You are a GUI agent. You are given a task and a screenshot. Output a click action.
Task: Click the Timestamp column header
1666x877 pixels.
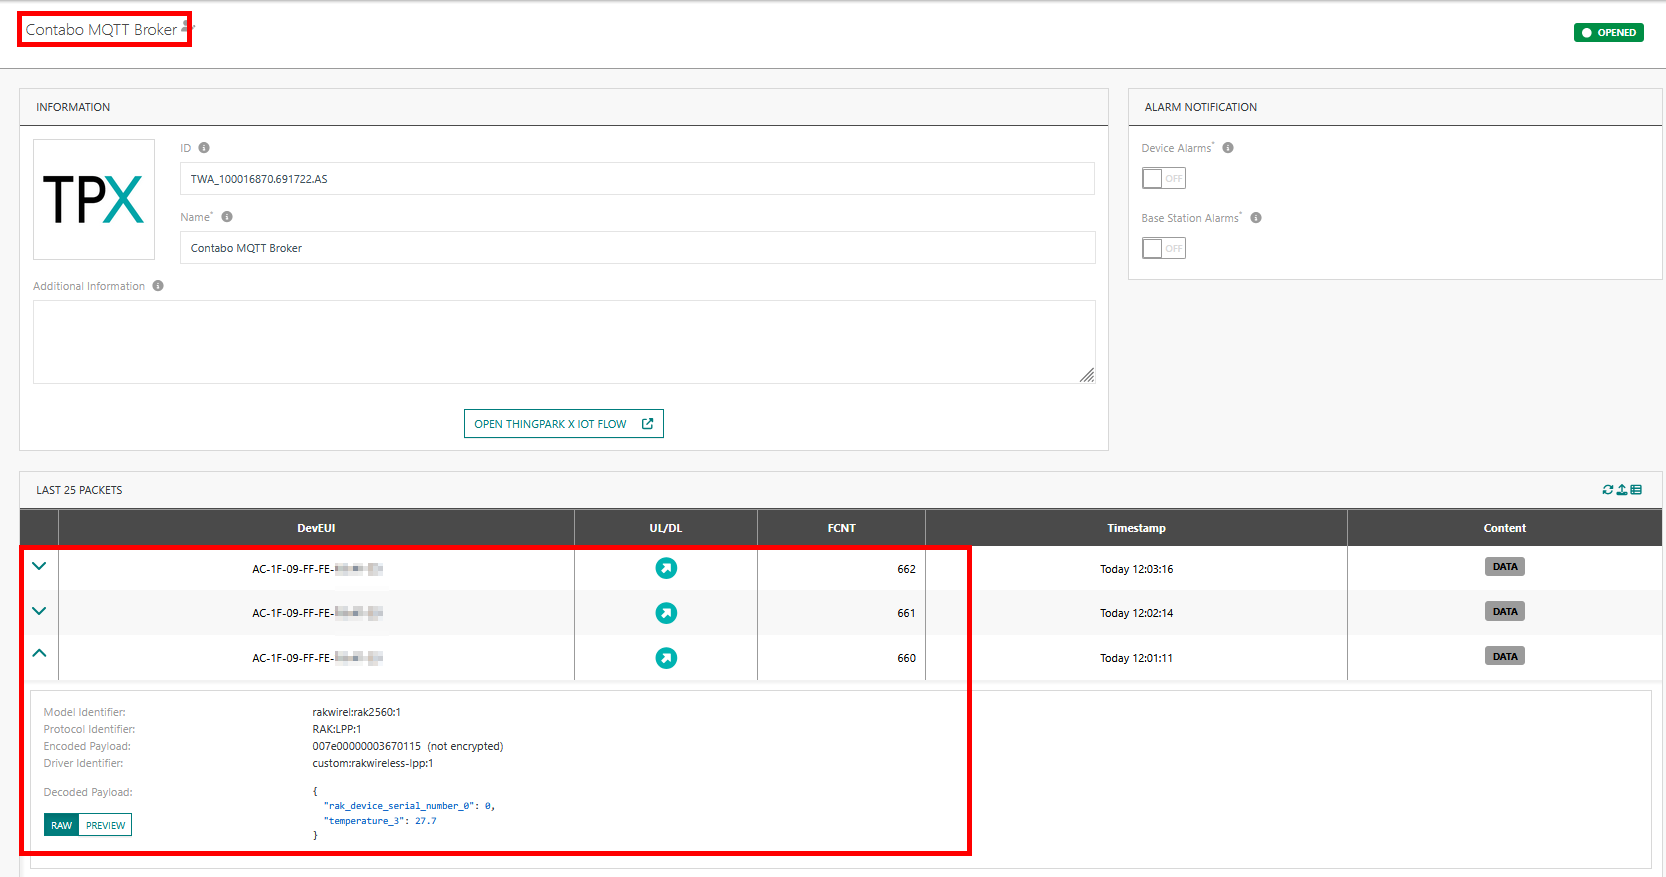pyautogui.click(x=1136, y=528)
